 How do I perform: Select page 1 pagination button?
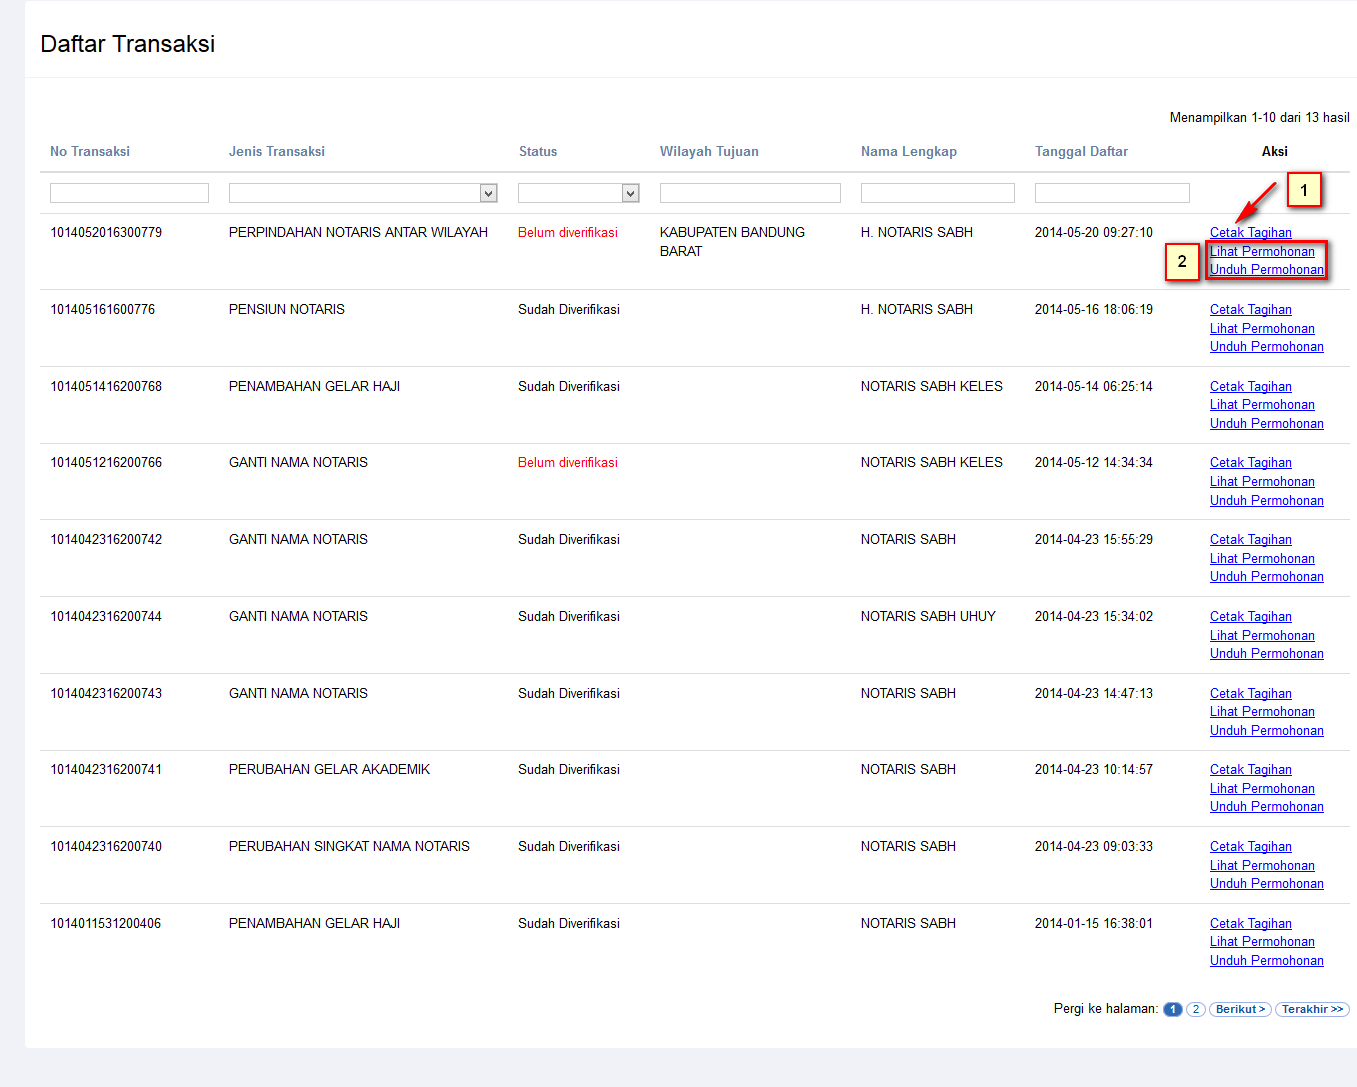point(1173,1010)
